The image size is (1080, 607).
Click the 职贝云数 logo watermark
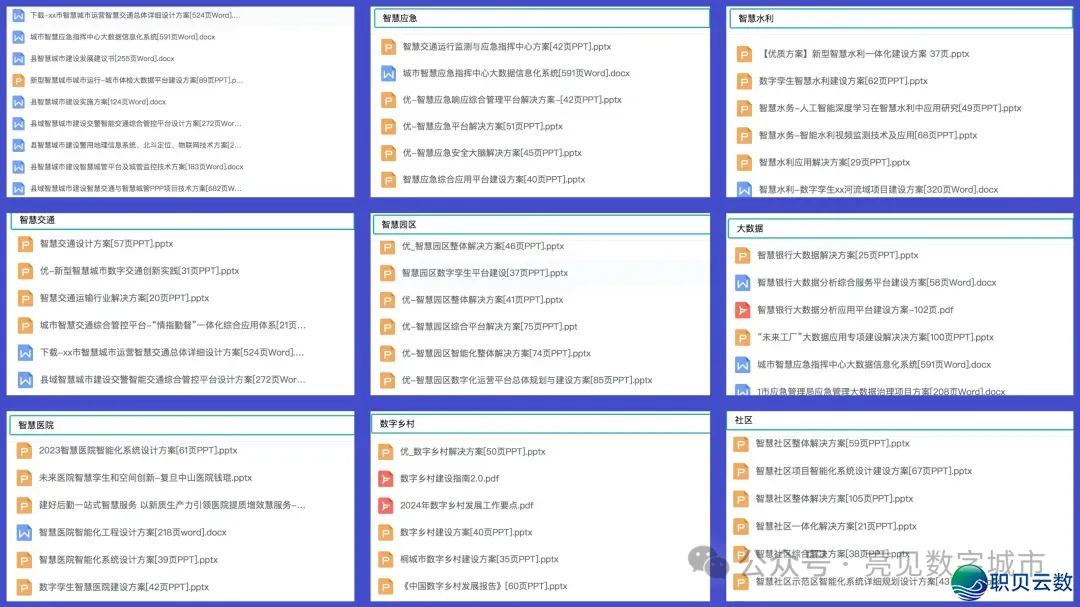(x=1012, y=581)
